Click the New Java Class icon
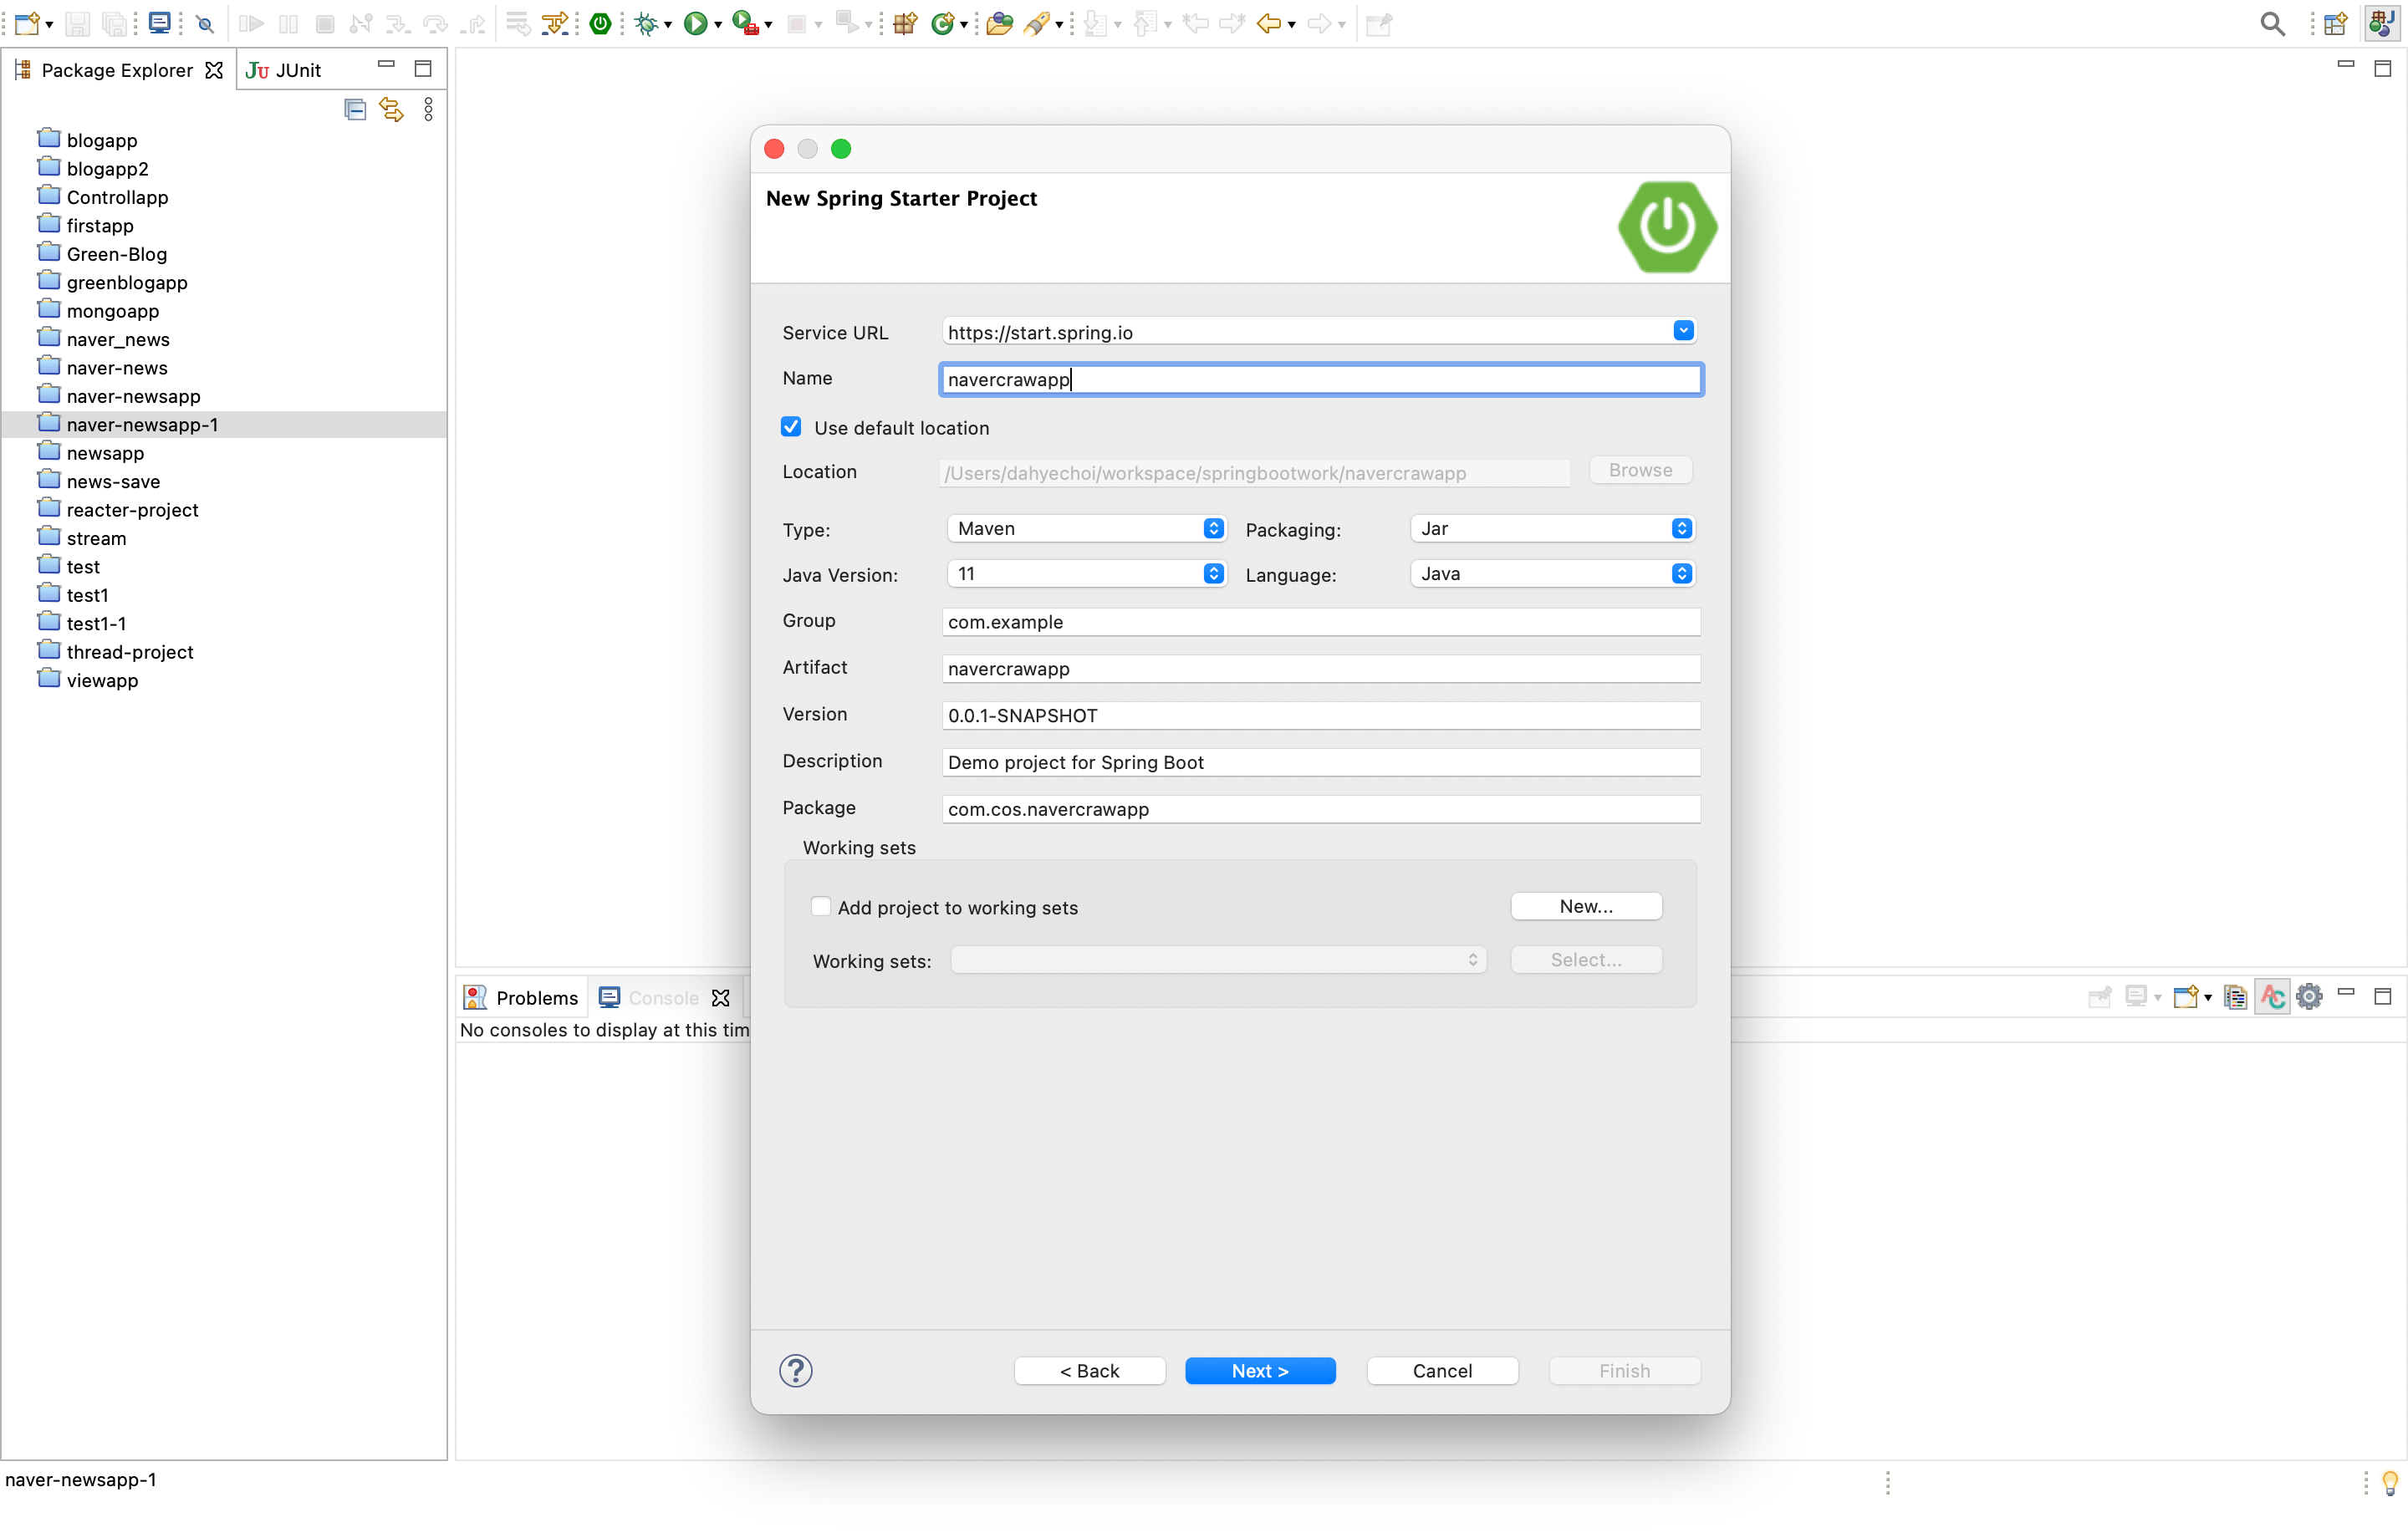The width and height of the screenshot is (2408, 1538). [x=942, y=23]
